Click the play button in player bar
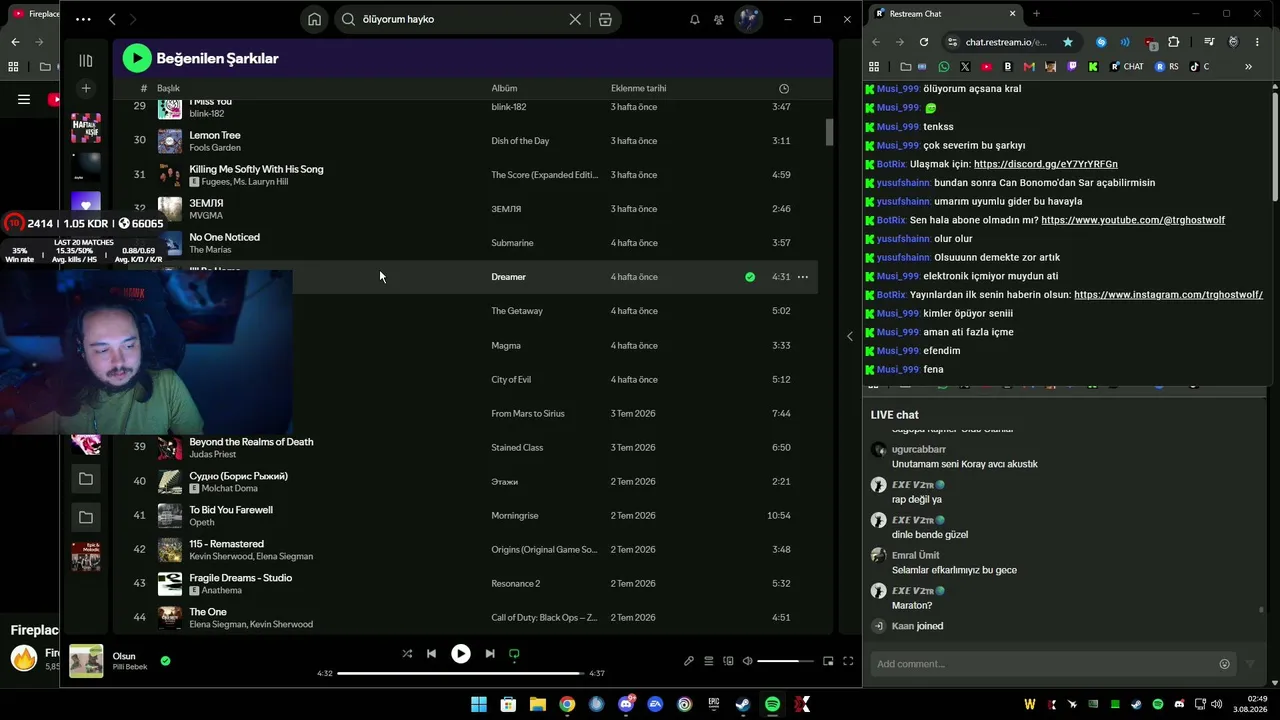Image resolution: width=1280 pixels, height=720 pixels. click(x=461, y=654)
